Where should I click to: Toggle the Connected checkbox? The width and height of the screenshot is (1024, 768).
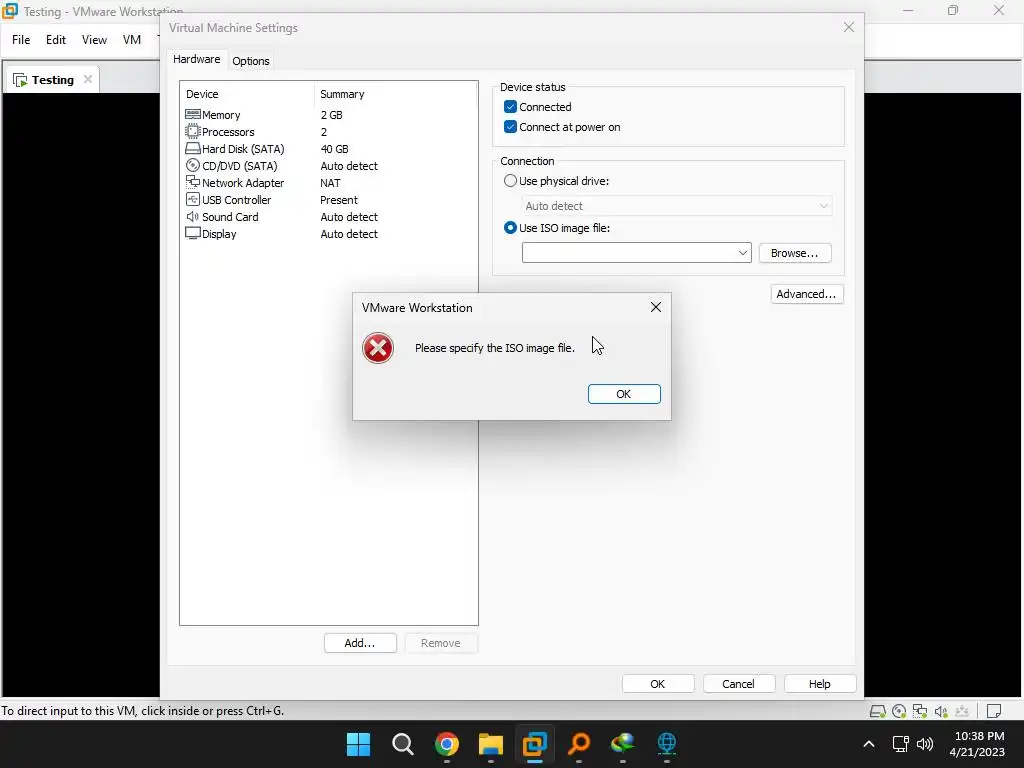pyautogui.click(x=510, y=106)
